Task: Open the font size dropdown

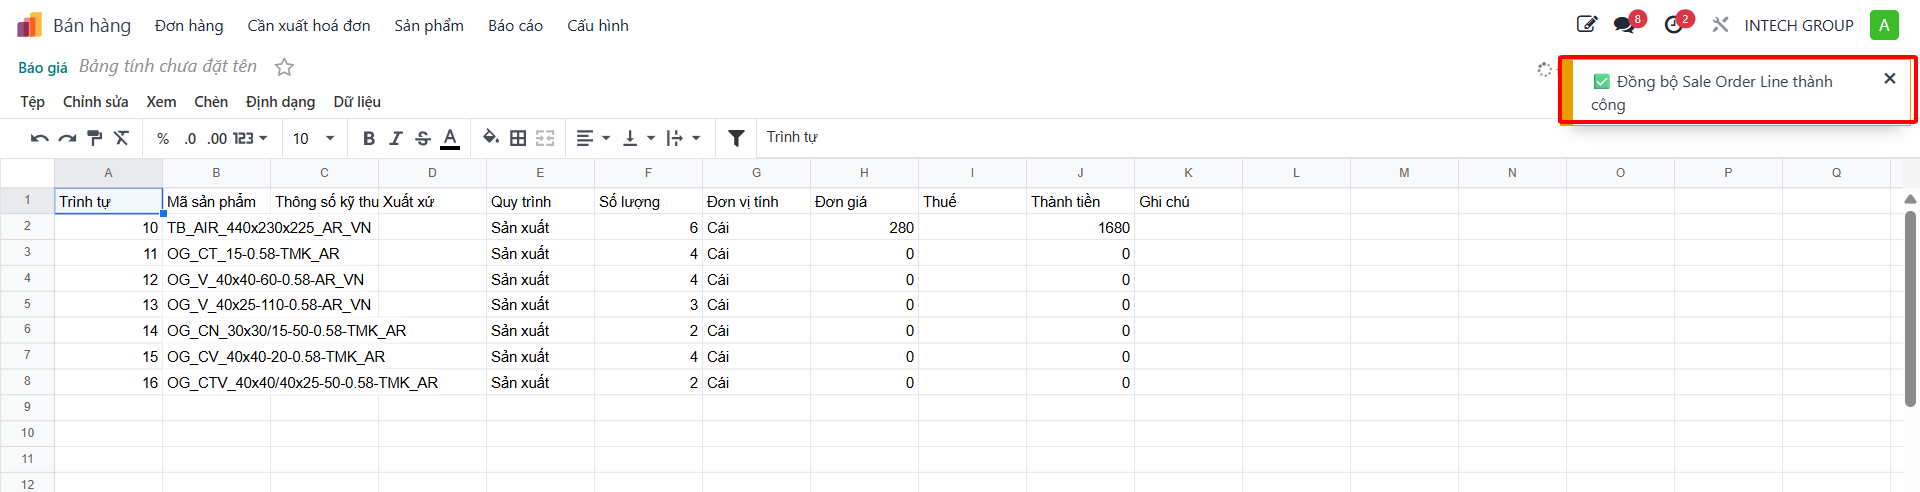Action: 313,138
